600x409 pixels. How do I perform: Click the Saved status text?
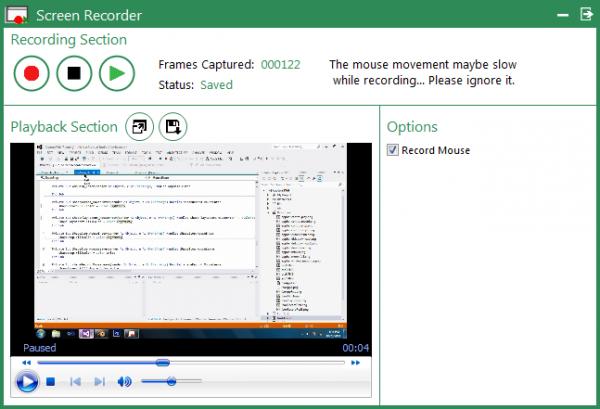(x=216, y=85)
